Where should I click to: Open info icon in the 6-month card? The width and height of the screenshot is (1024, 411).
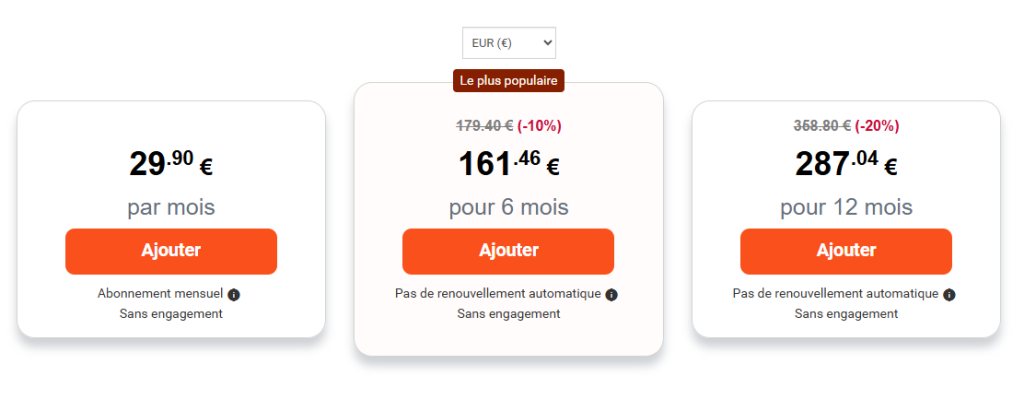click(x=612, y=295)
